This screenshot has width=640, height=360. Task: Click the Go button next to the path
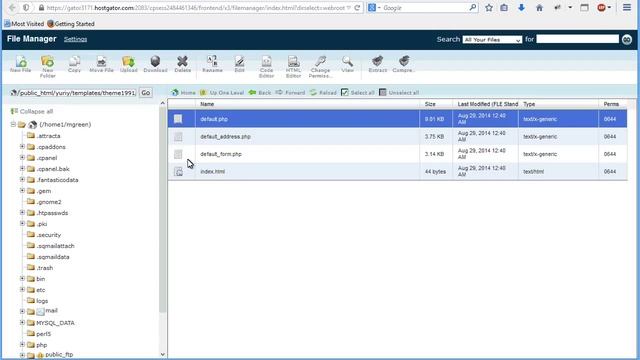tap(146, 93)
